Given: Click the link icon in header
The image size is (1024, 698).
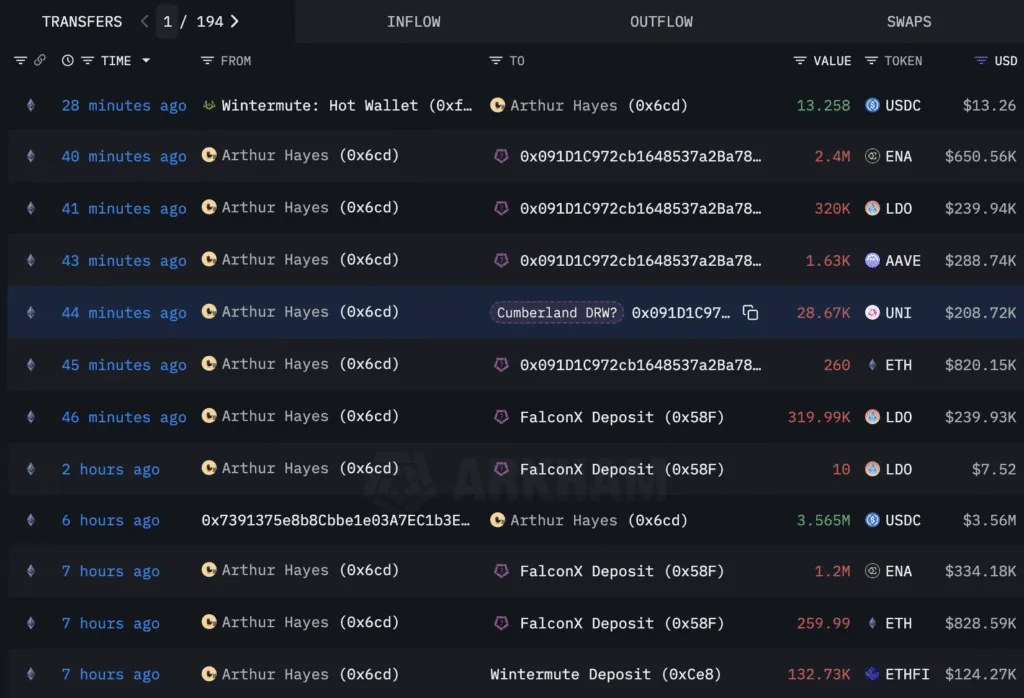Looking at the screenshot, I should click(40, 61).
